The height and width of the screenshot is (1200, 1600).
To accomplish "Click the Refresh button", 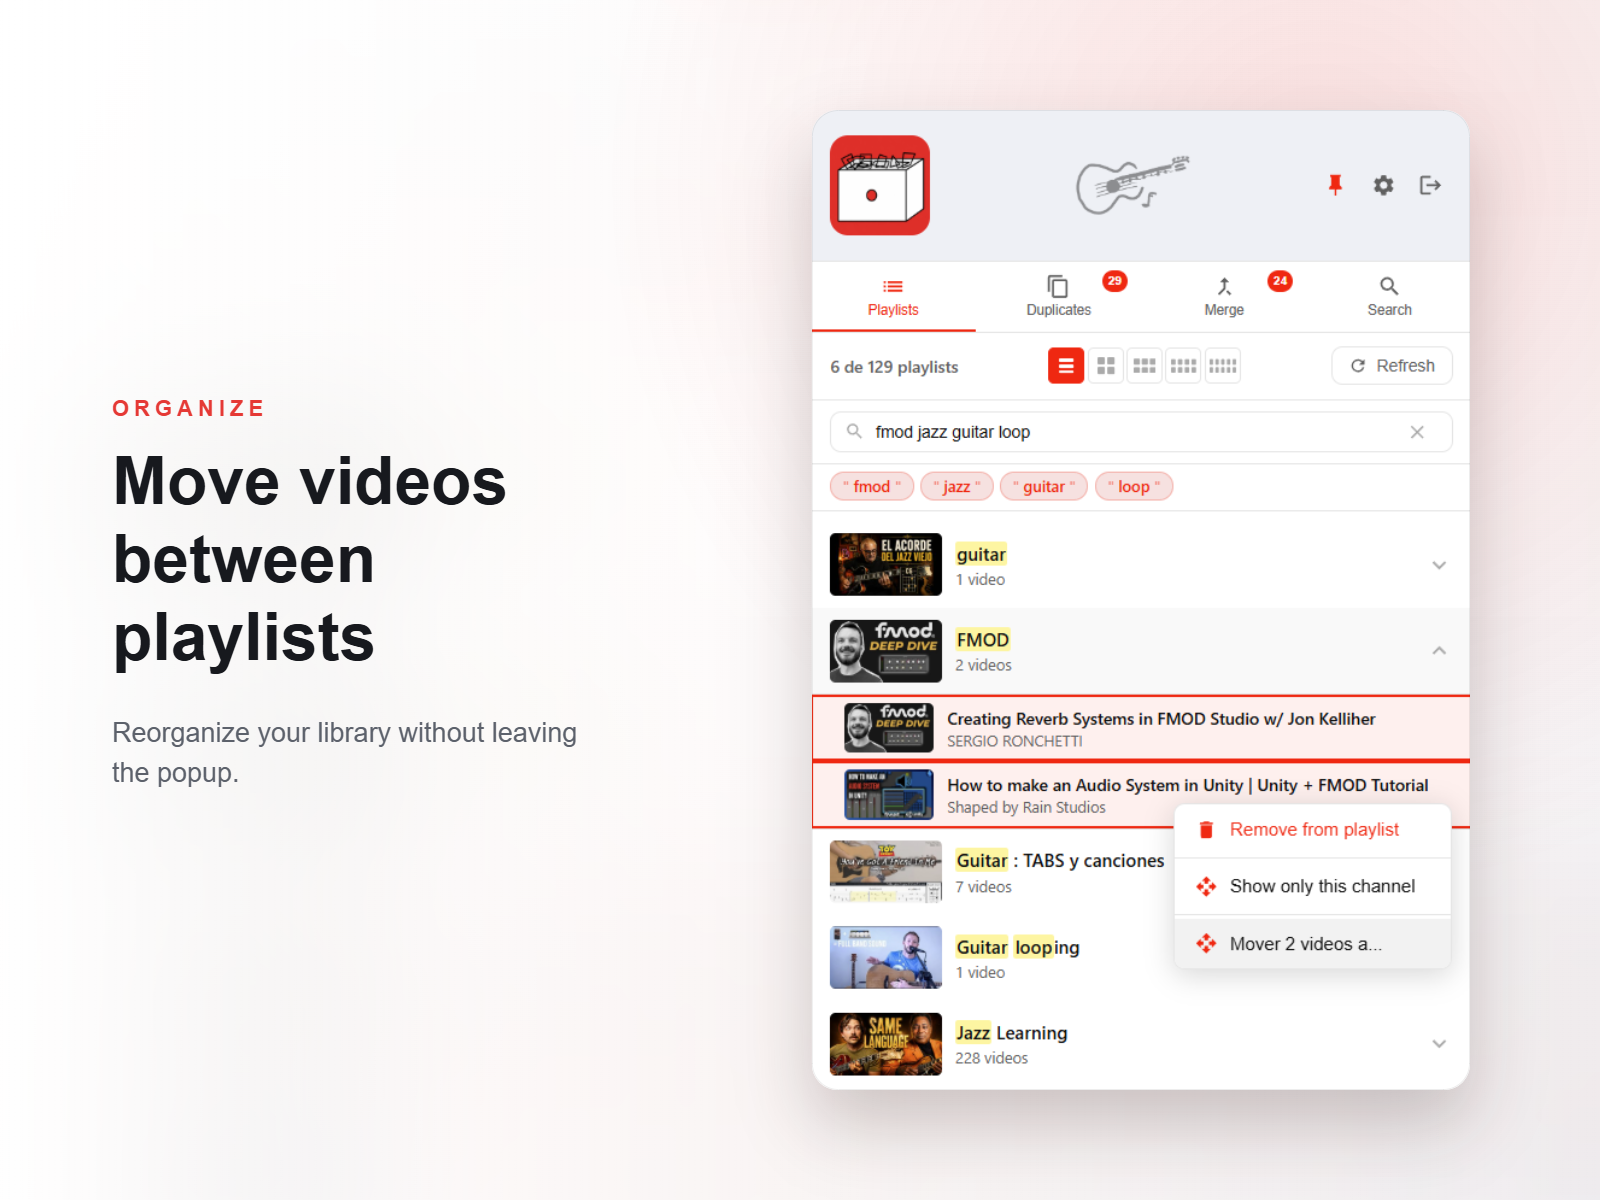I will click(x=1392, y=366).
